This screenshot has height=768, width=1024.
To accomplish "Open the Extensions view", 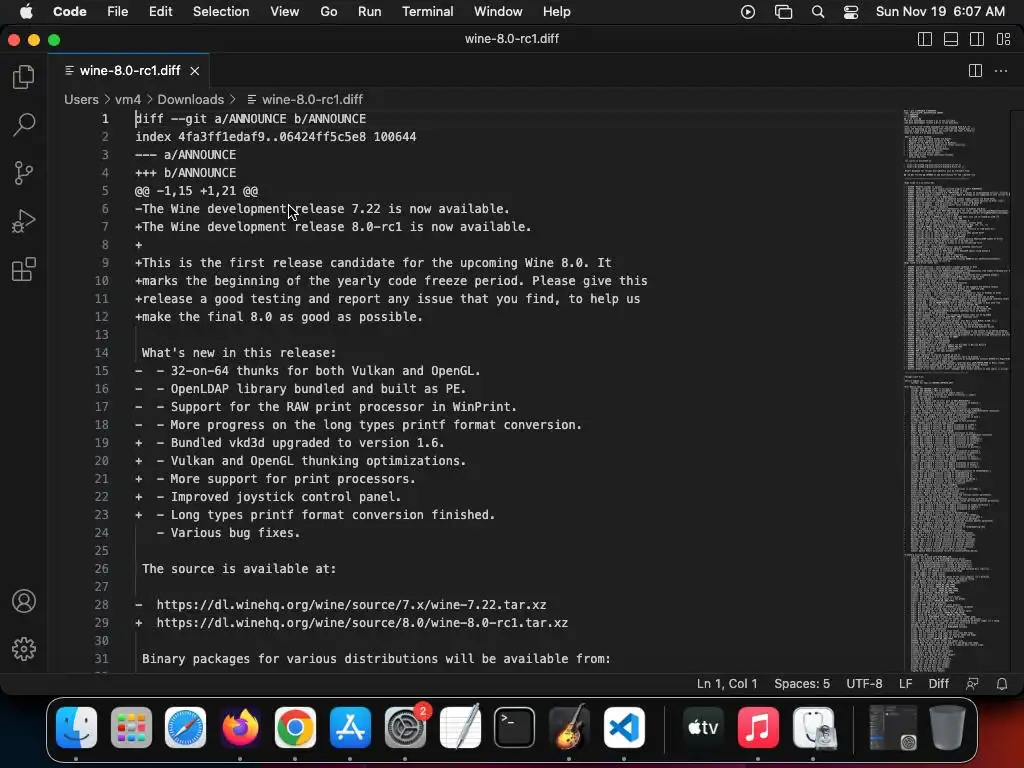I will pyautogui.click(x=24, y=269).
